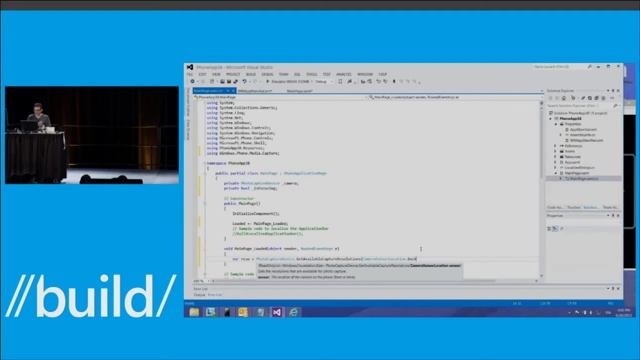Viewport: 640px width, 360px height.
Task: Click the code editor vertical scrollbar
Action: (x=541, y=189)
